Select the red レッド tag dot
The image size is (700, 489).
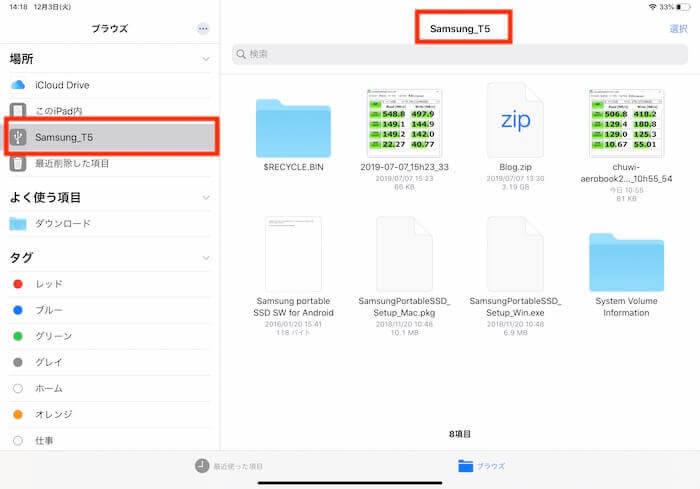(18, 284)
